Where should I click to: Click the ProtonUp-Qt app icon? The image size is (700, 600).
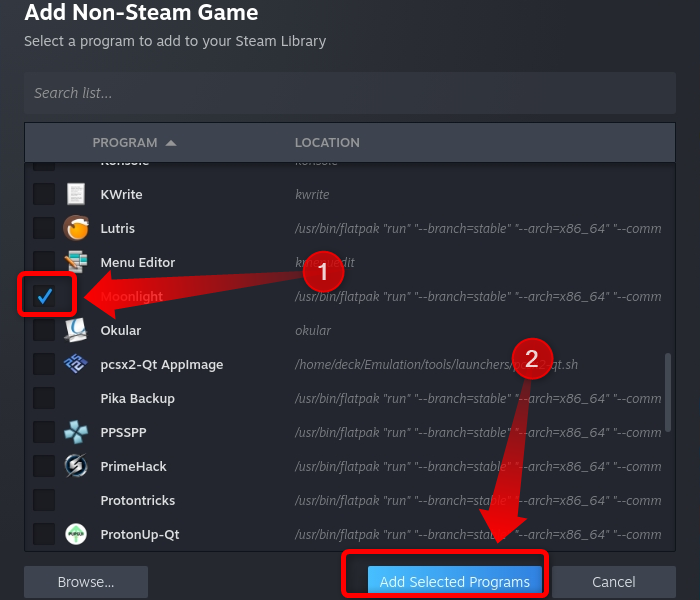(76, 534)
